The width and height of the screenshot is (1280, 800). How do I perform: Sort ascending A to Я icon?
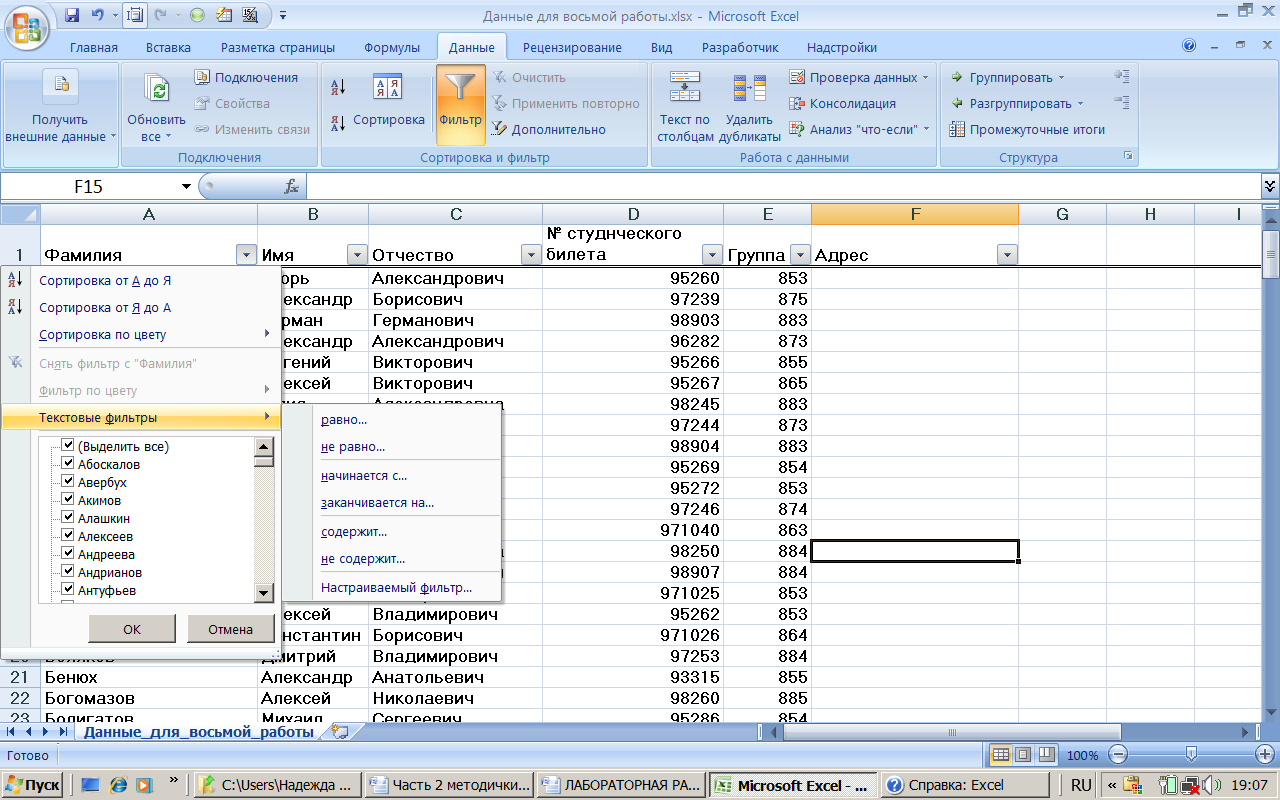tap(338, 87)
